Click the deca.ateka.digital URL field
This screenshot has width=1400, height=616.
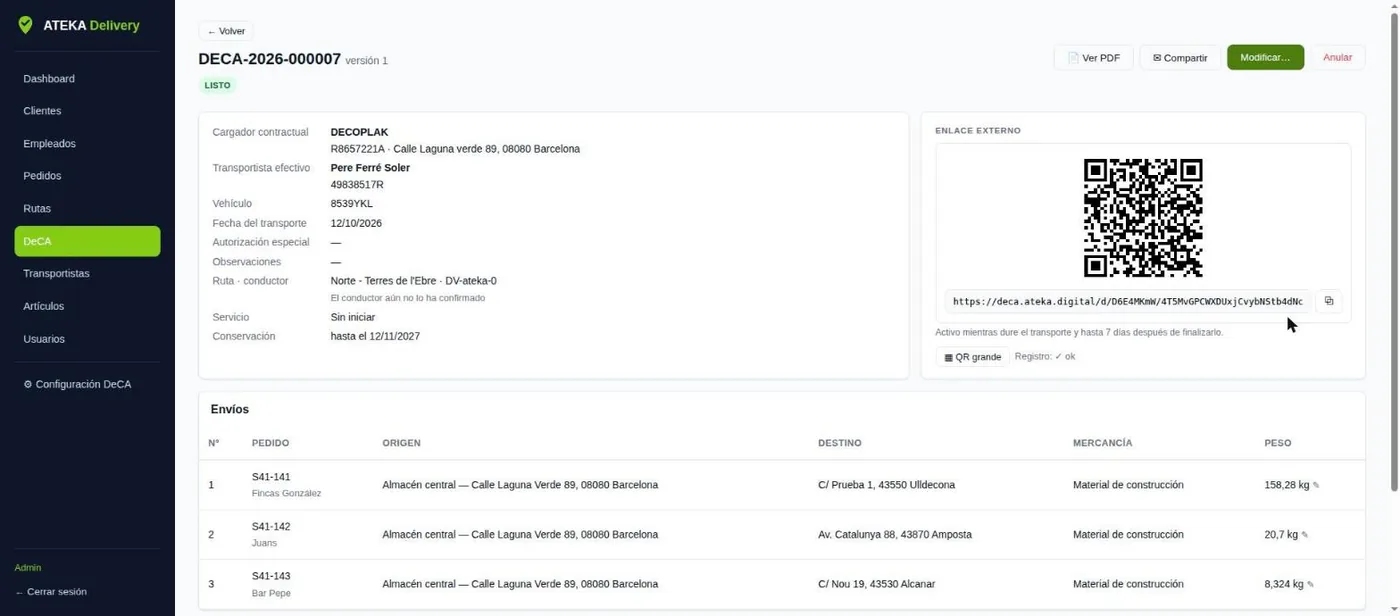point(1127,301)
